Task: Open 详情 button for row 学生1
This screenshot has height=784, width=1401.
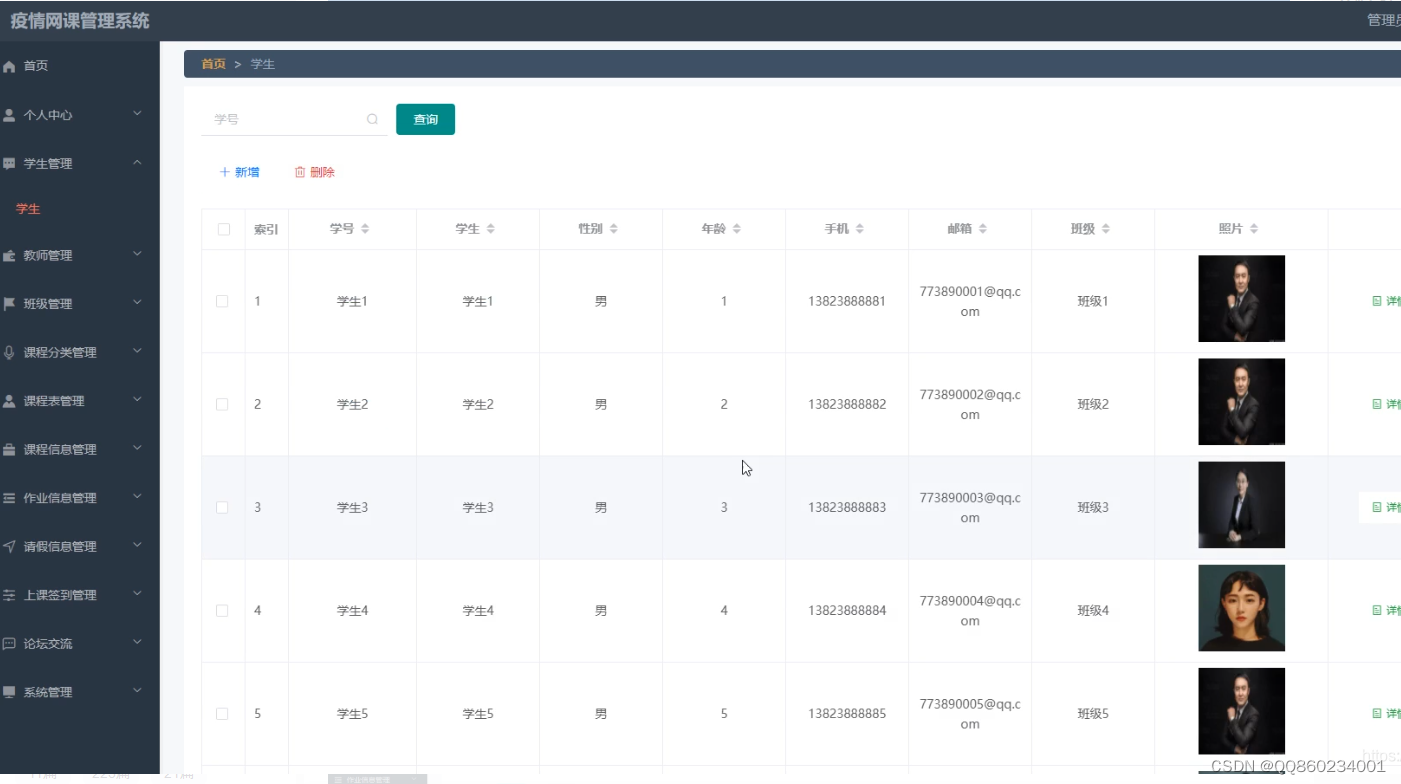Action: [x=1386, y=301]
